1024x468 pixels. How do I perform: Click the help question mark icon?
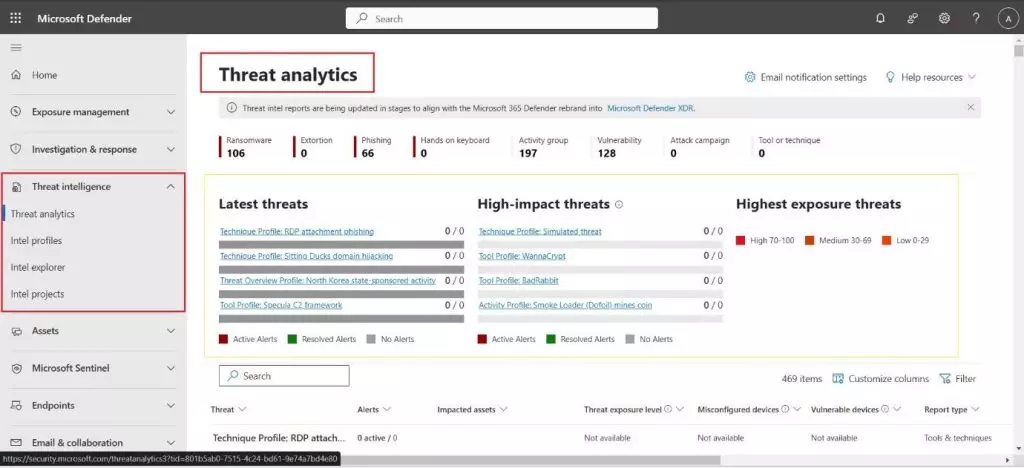coord(975,18)
